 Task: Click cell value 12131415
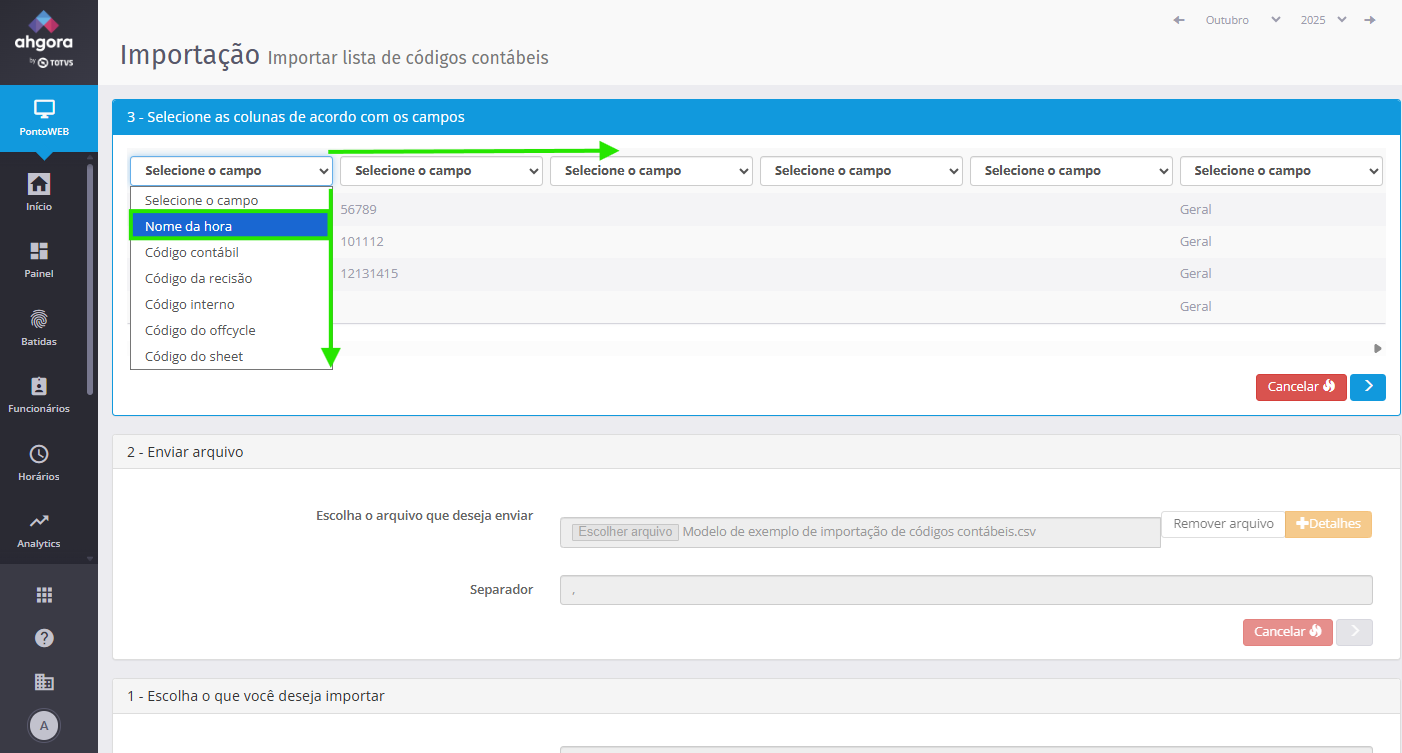coord(369,273)
